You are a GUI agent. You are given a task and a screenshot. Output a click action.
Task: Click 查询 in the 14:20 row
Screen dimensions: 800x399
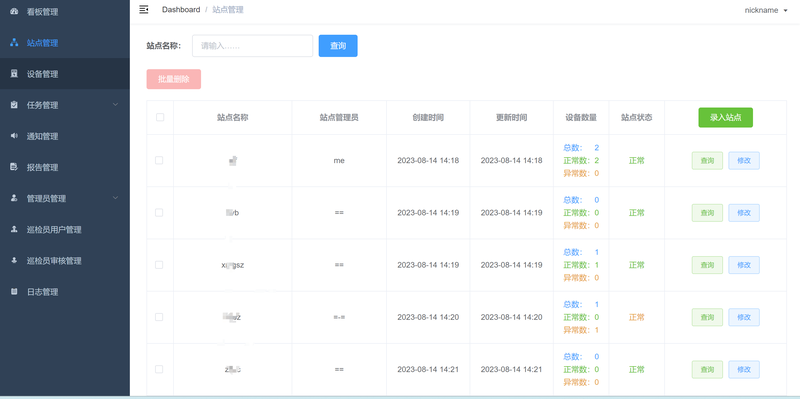coord(707,317)
